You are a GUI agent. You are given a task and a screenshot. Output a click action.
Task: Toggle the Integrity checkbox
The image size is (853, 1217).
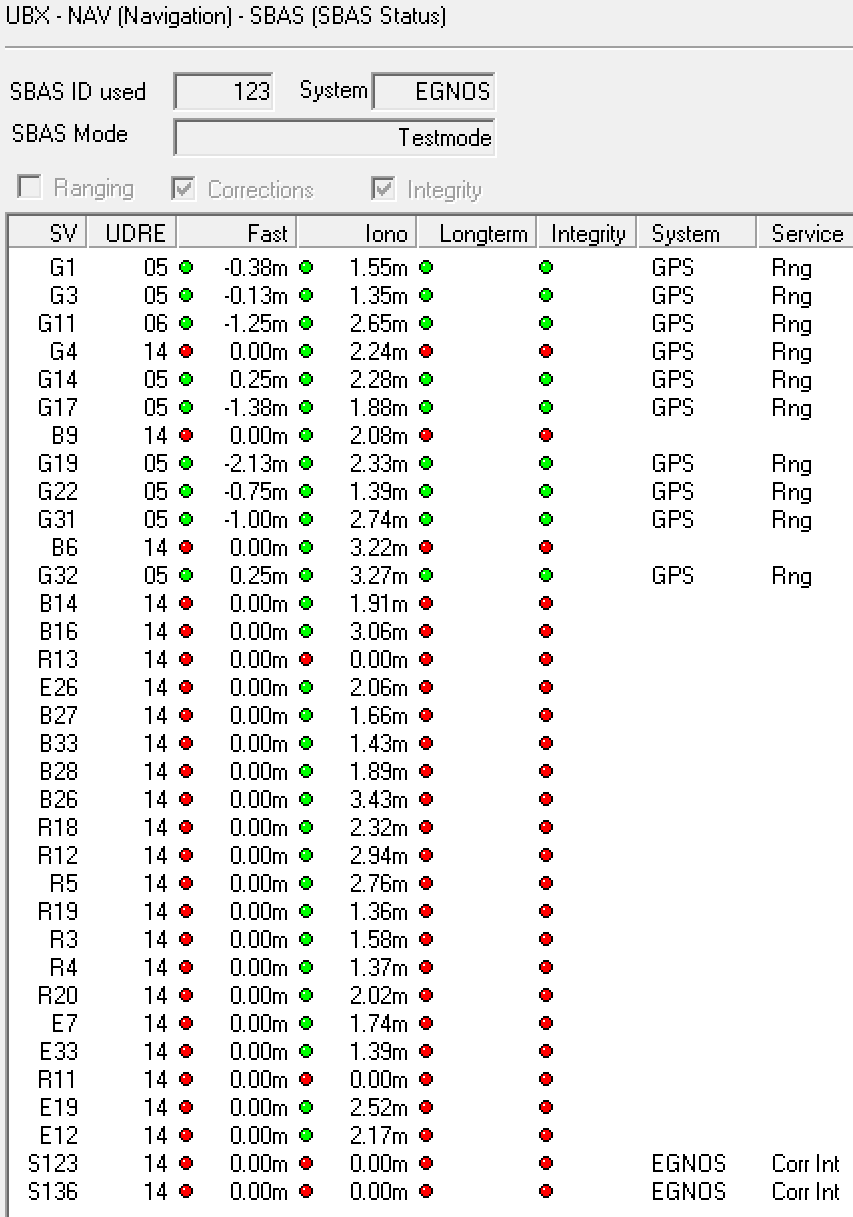coord(382,188)
